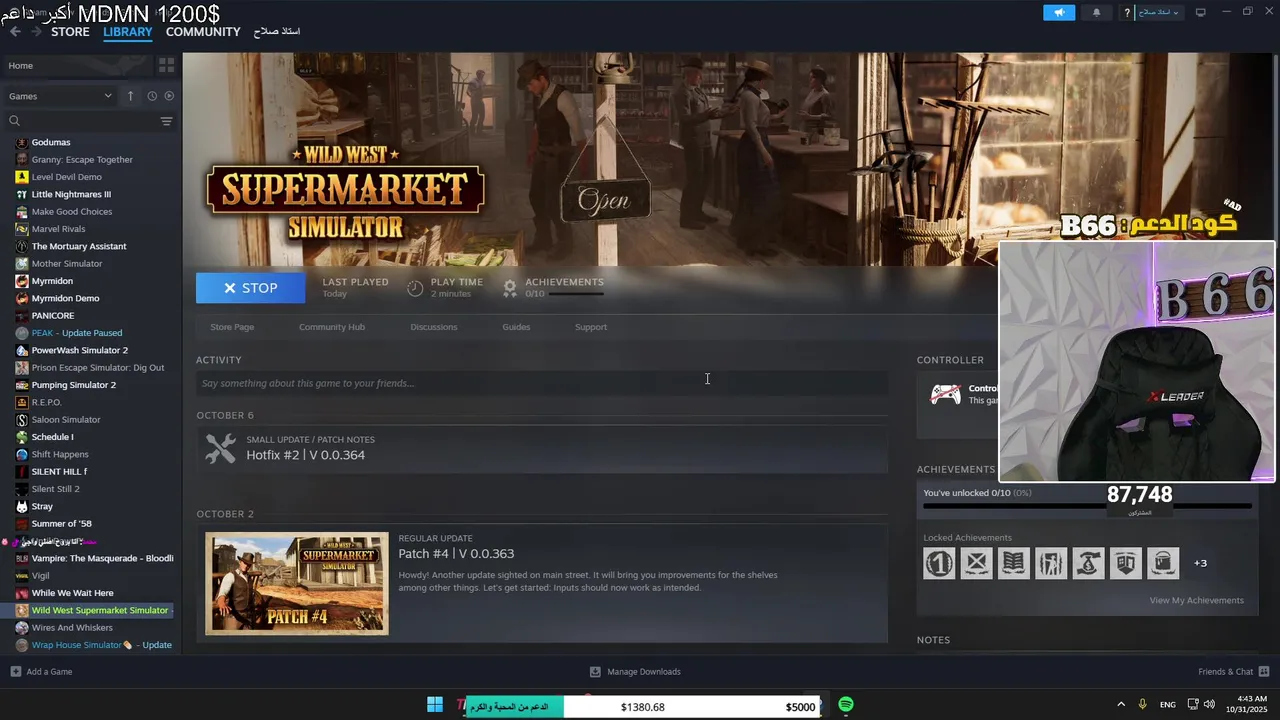
Task: View seventh locked achievement icon
Action: tap(1163, 563)
